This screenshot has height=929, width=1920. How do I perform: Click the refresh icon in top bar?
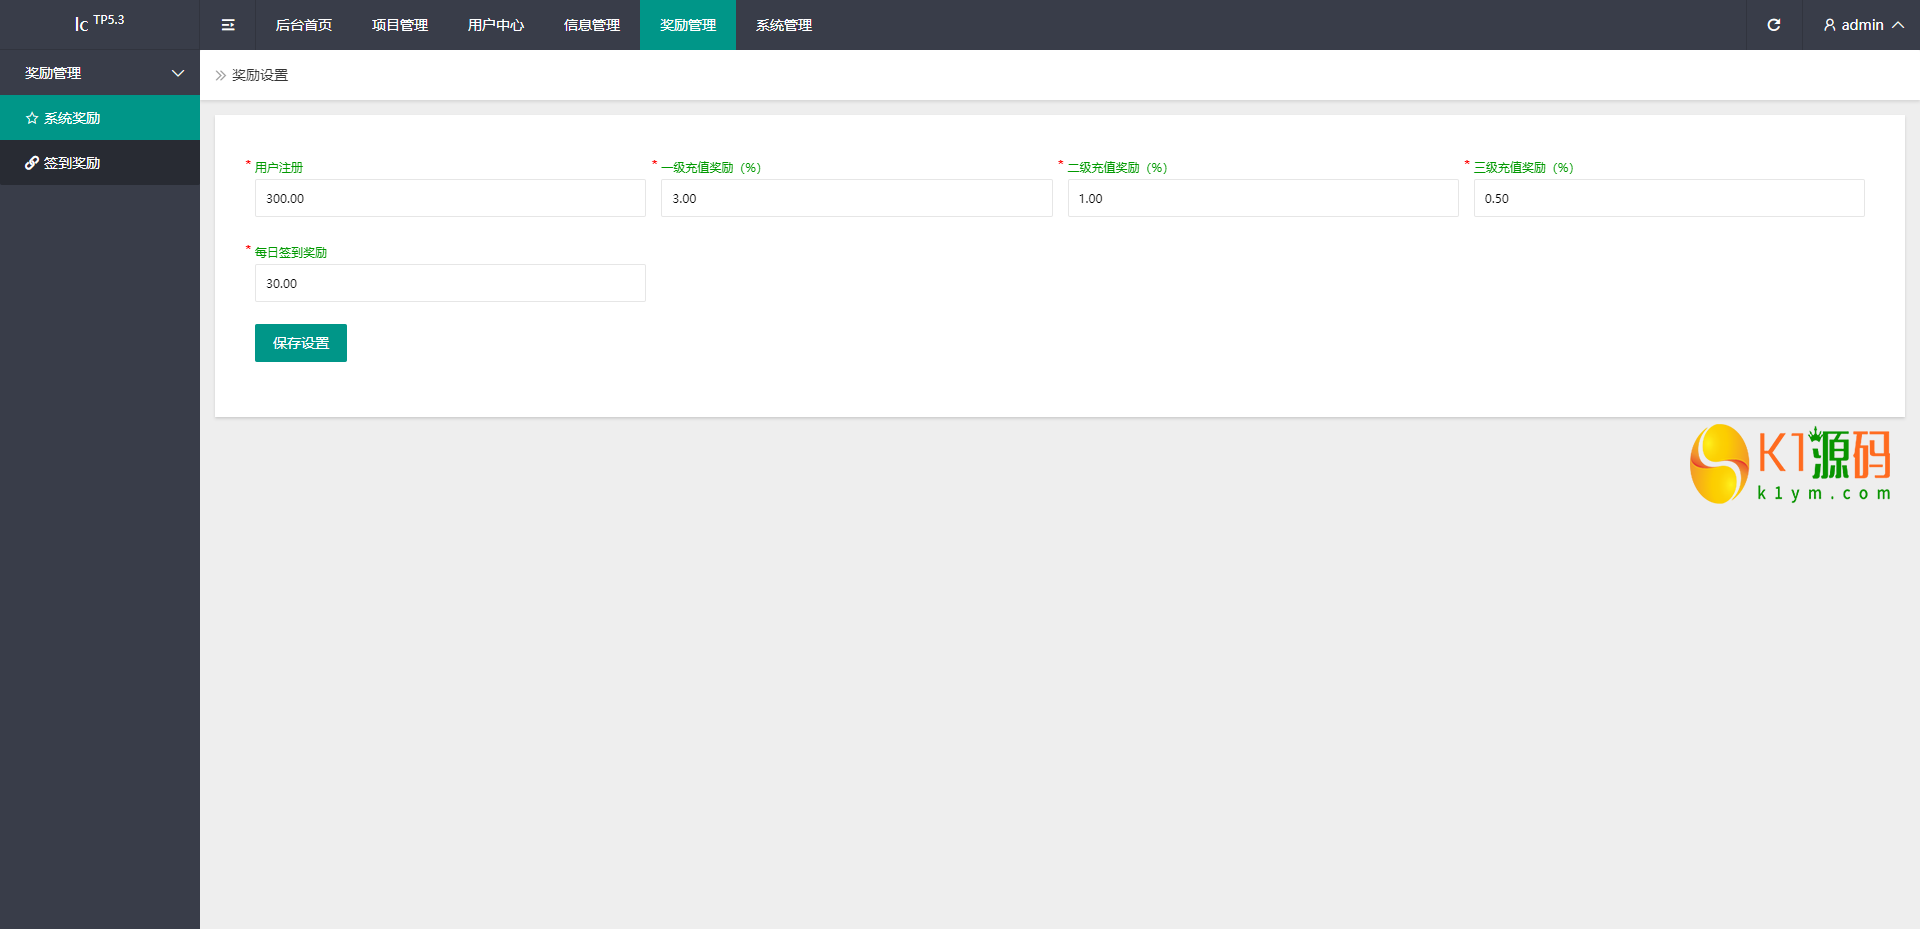(x=1774, y=25)
